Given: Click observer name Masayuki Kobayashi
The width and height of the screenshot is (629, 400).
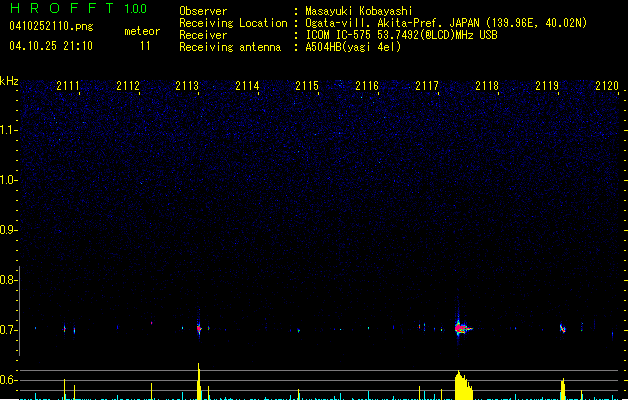Looking at the screenshot, I should pyautogui.click(x=359, y=11).
